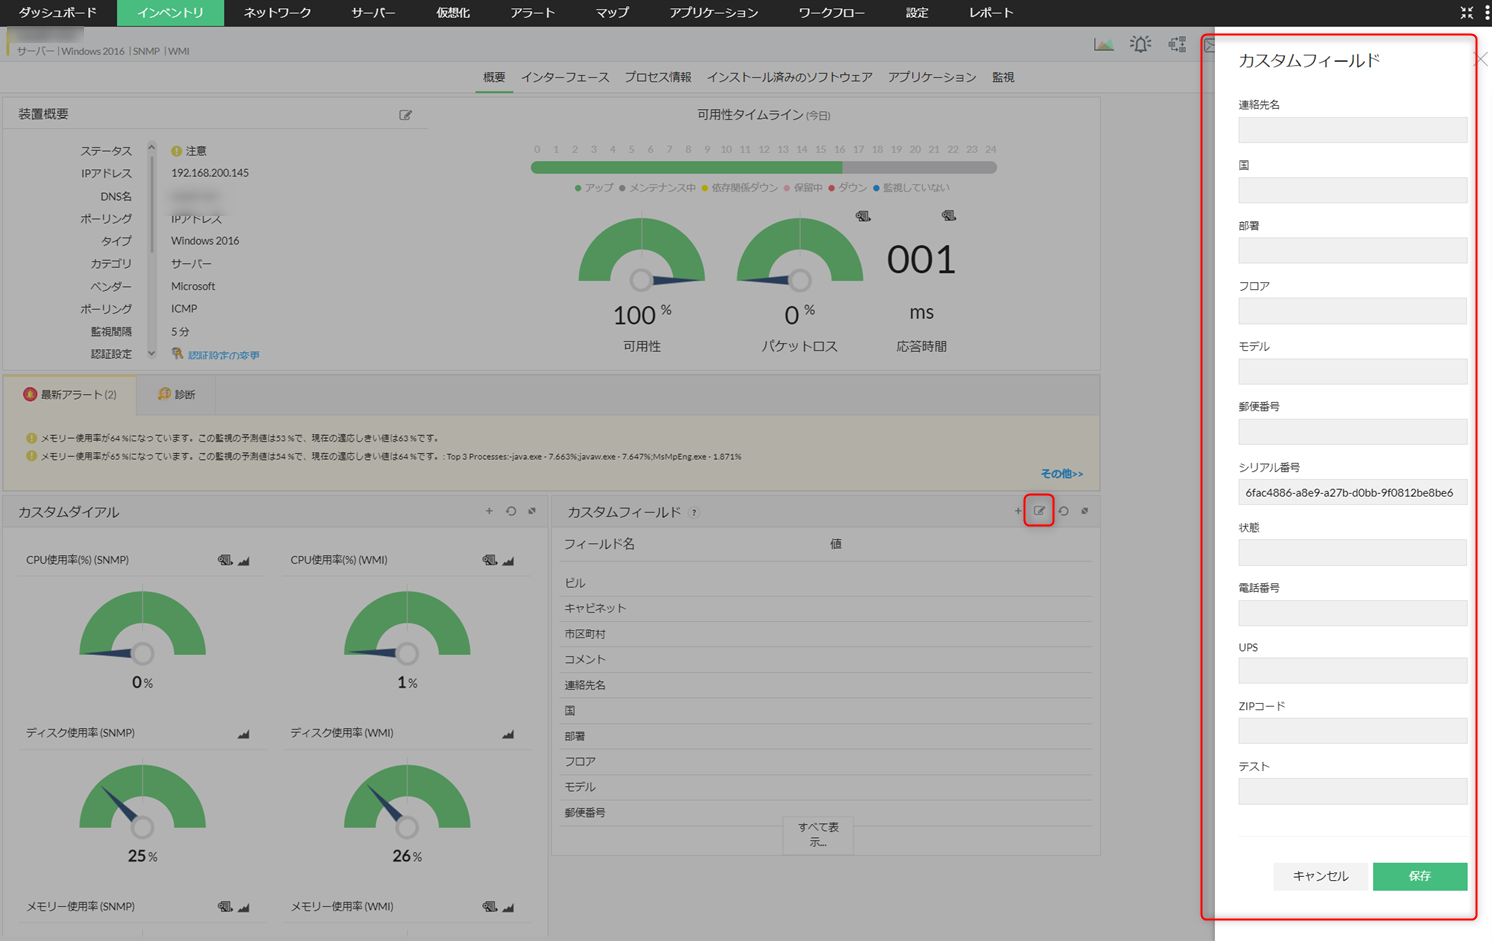Switch to the 監視 tab

click(x=1003, y=77)
